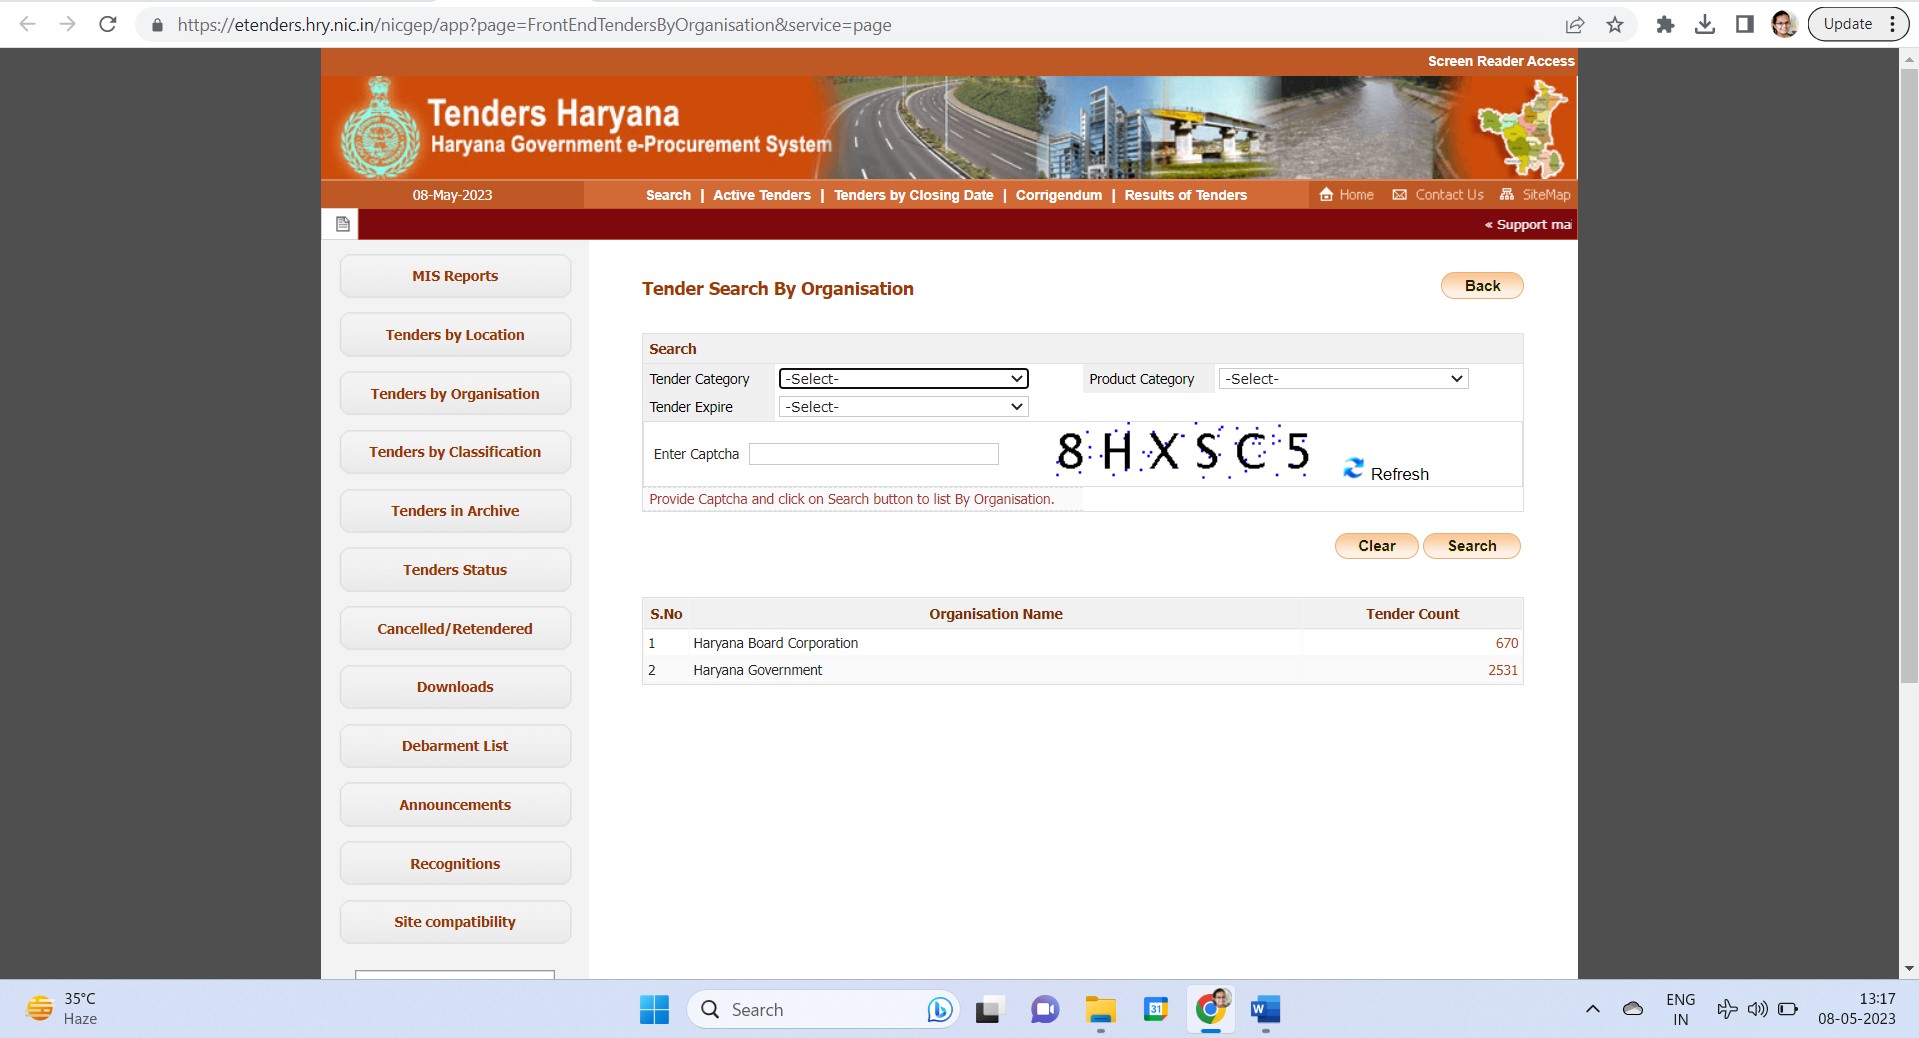1919x1038 pixels.
Task: Switch to Word on taskbar
Action: (1265, 1010)
